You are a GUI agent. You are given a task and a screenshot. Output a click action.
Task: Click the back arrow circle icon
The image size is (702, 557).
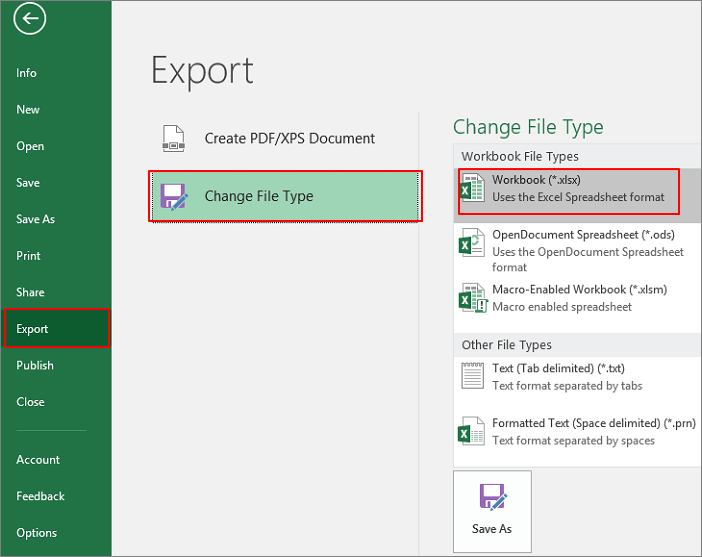(x=31, y=18)
